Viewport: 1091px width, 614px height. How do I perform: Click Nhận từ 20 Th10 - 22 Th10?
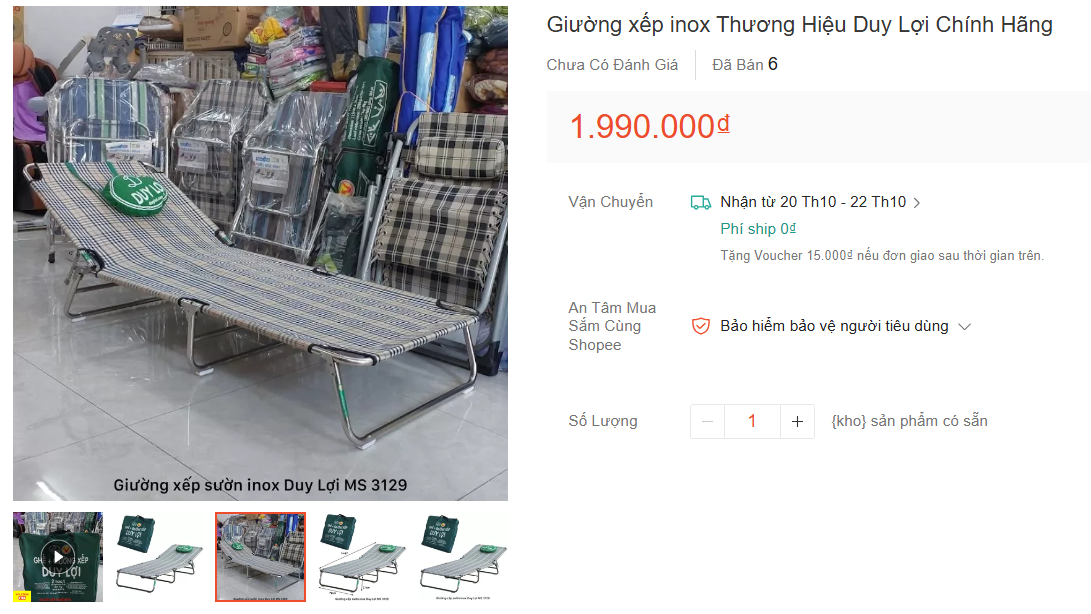[x=813, y=202]
